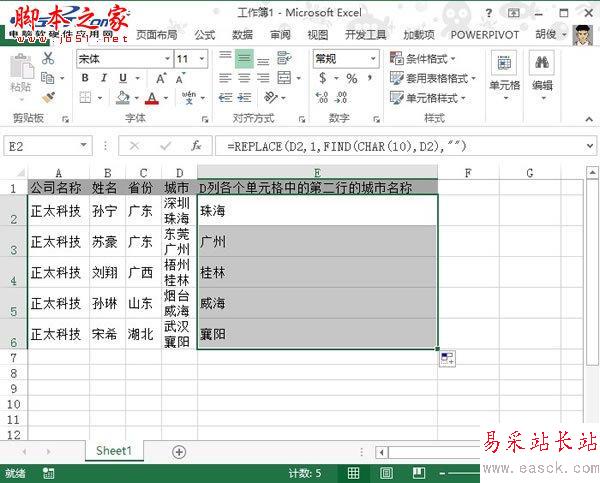Increase font size with large A icon

161,78
